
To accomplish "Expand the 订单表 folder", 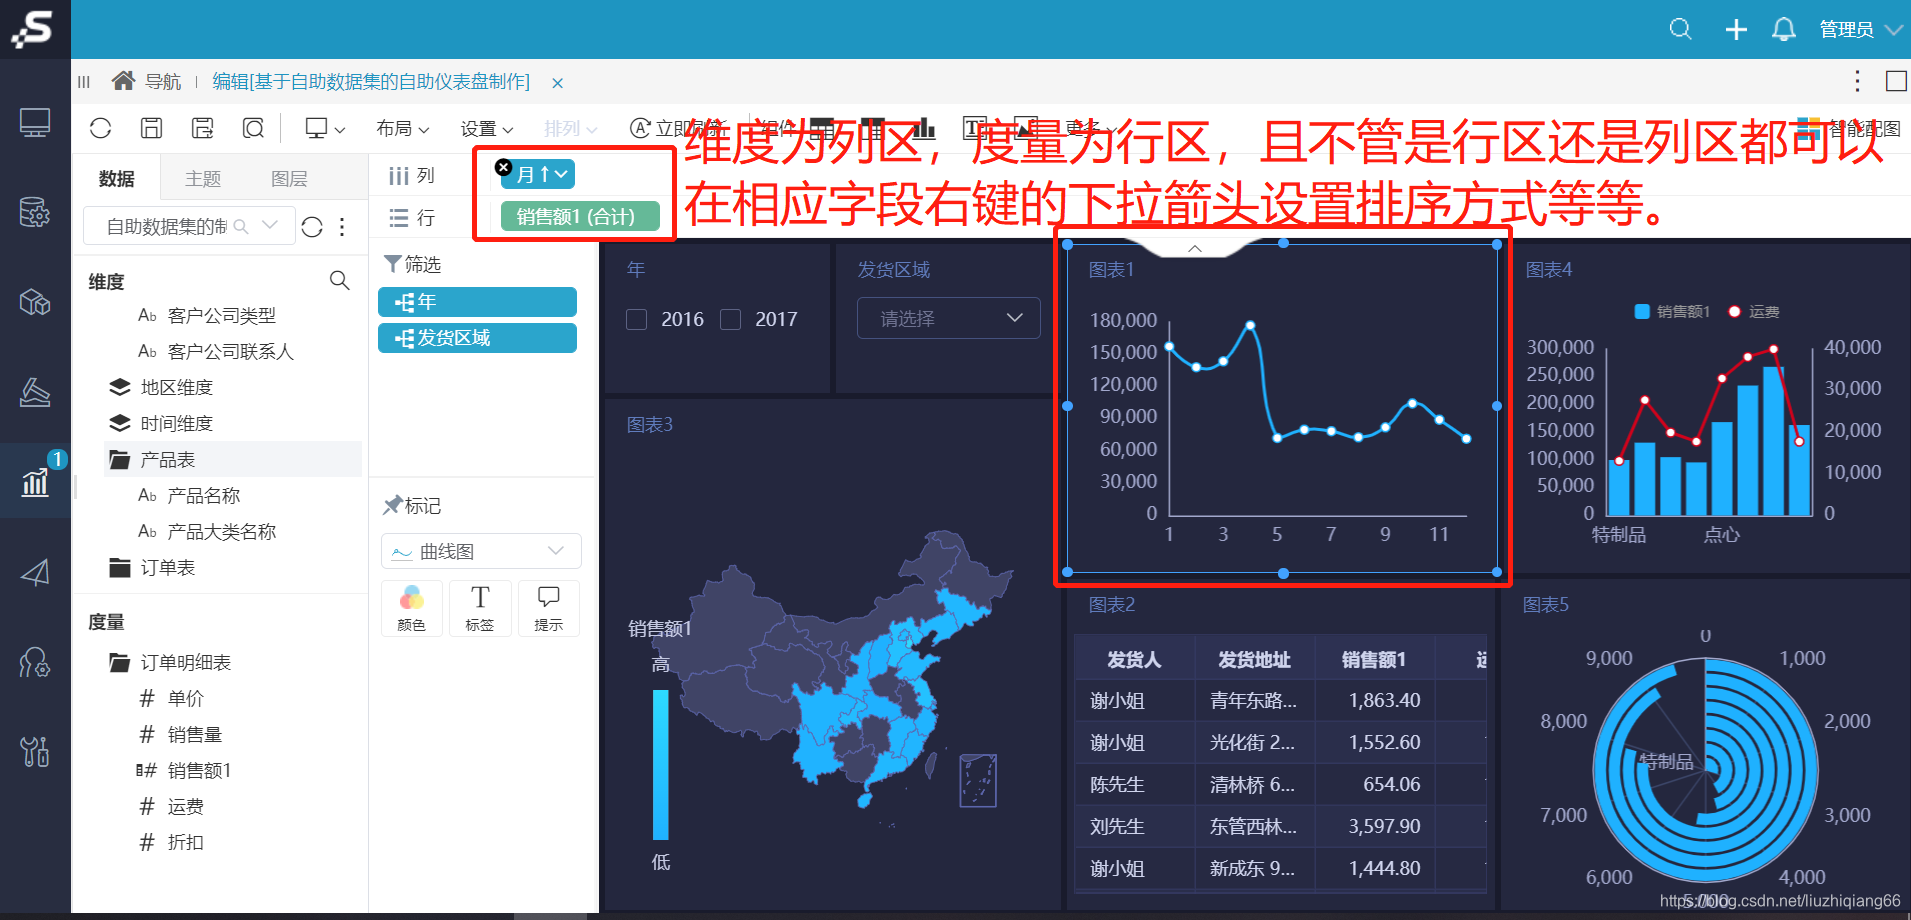I will 167,568.
